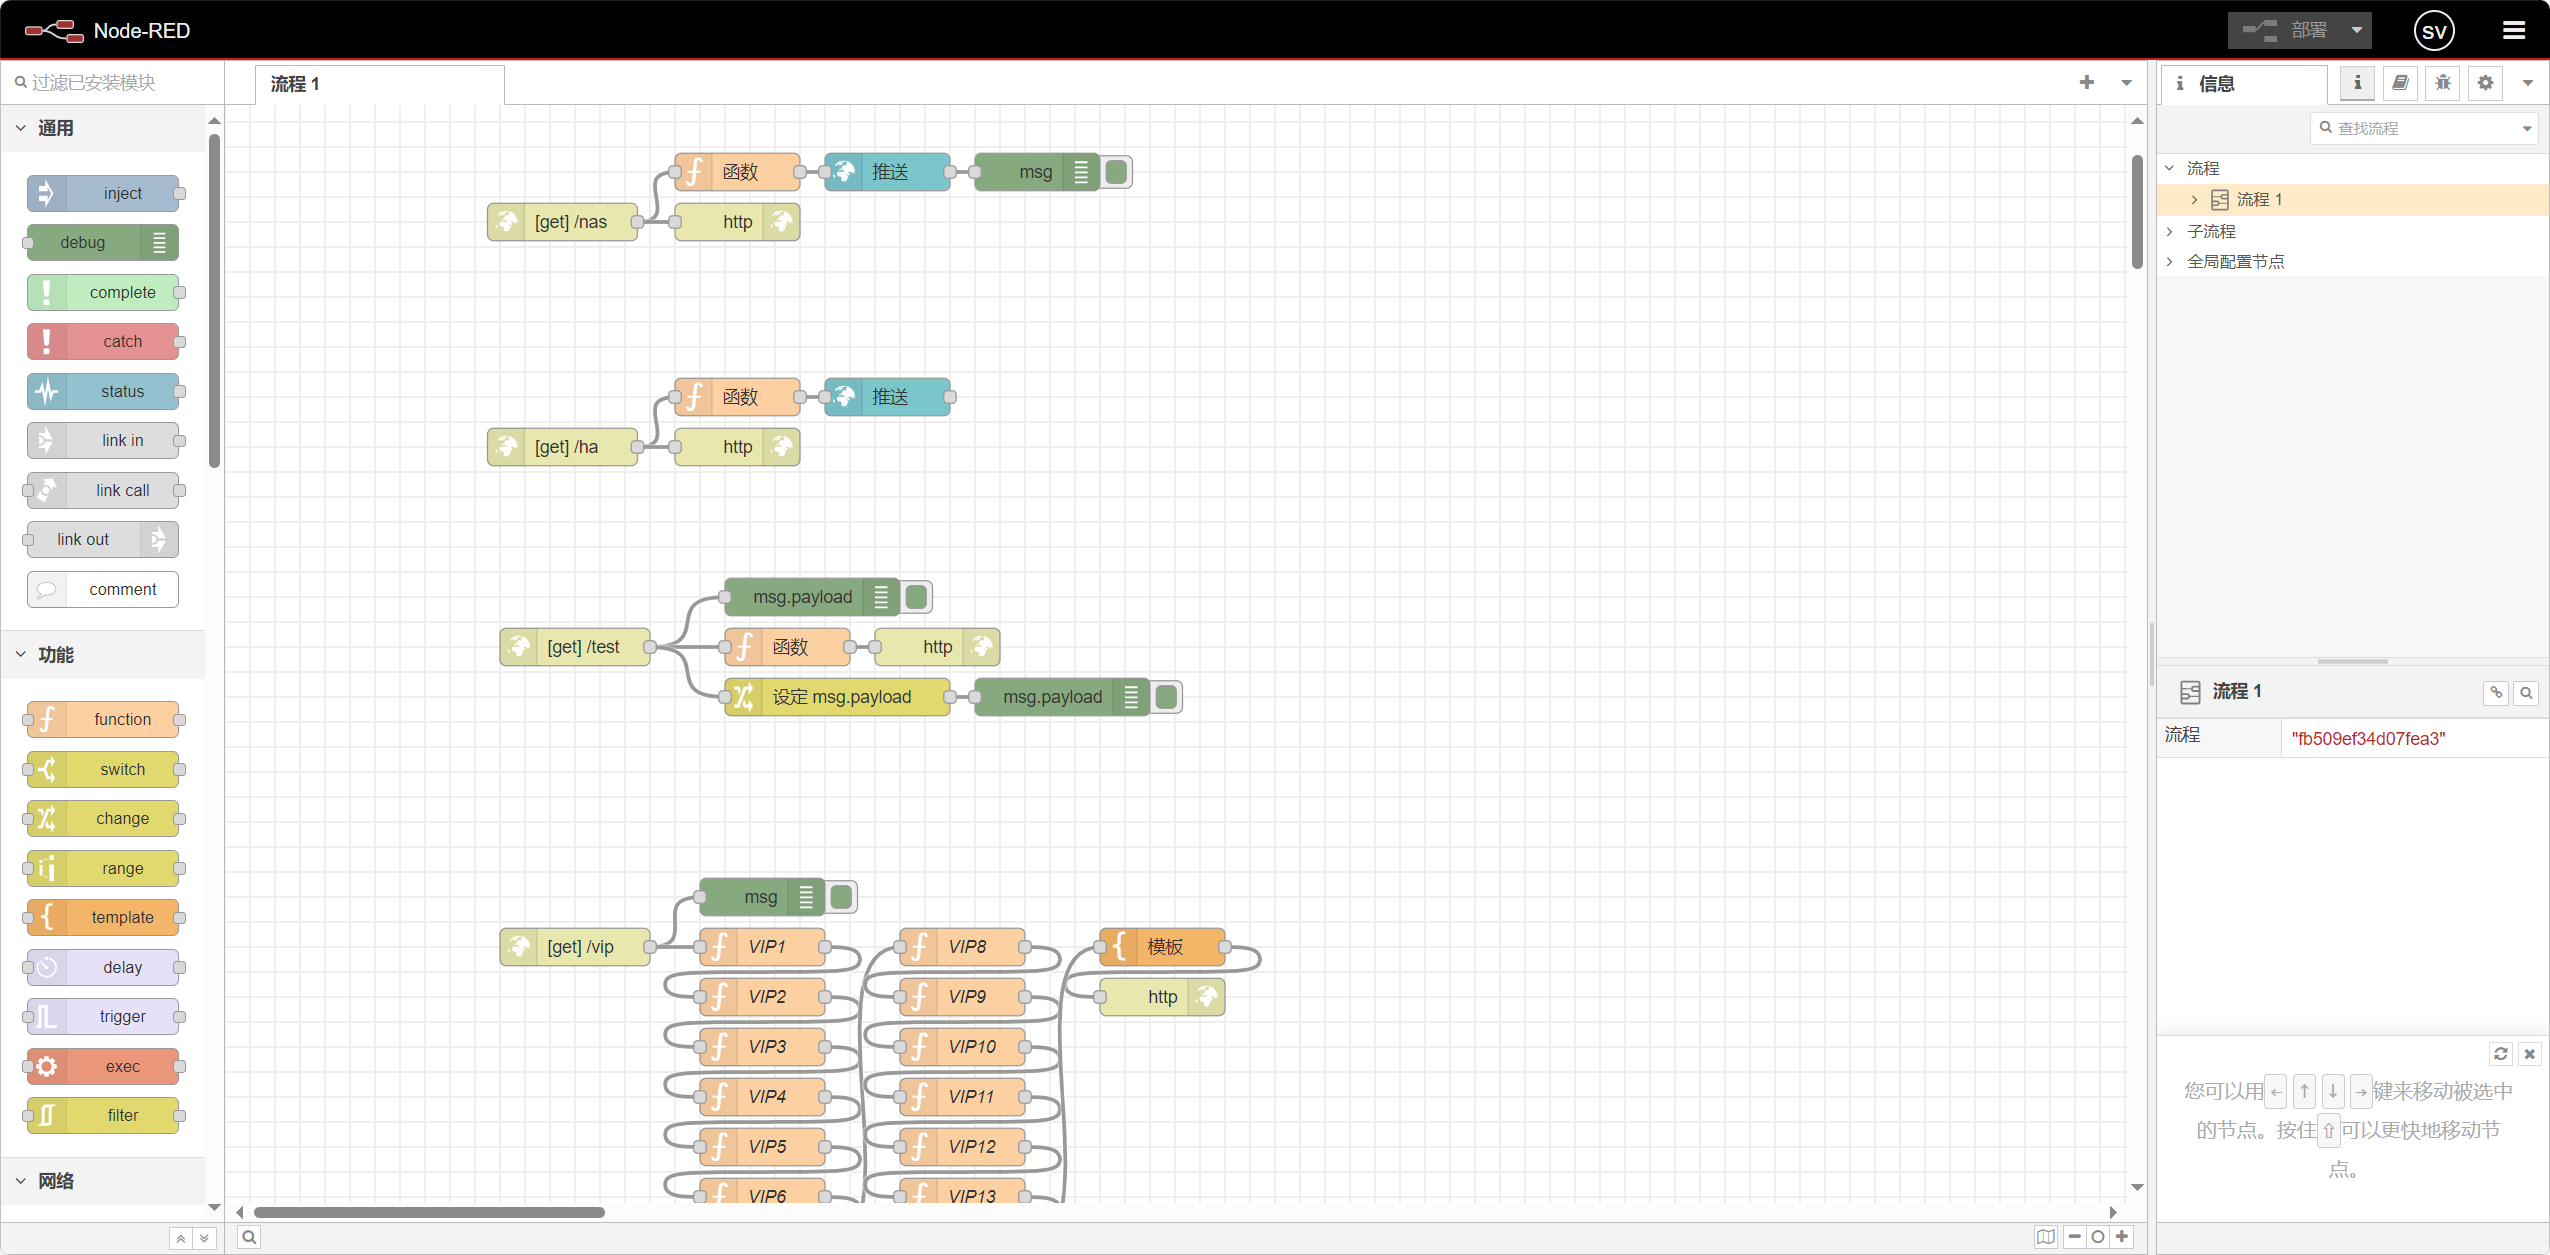Expand the 全局配置节点 tree item
The image size is (2550, 1255).
[2169, 261]
